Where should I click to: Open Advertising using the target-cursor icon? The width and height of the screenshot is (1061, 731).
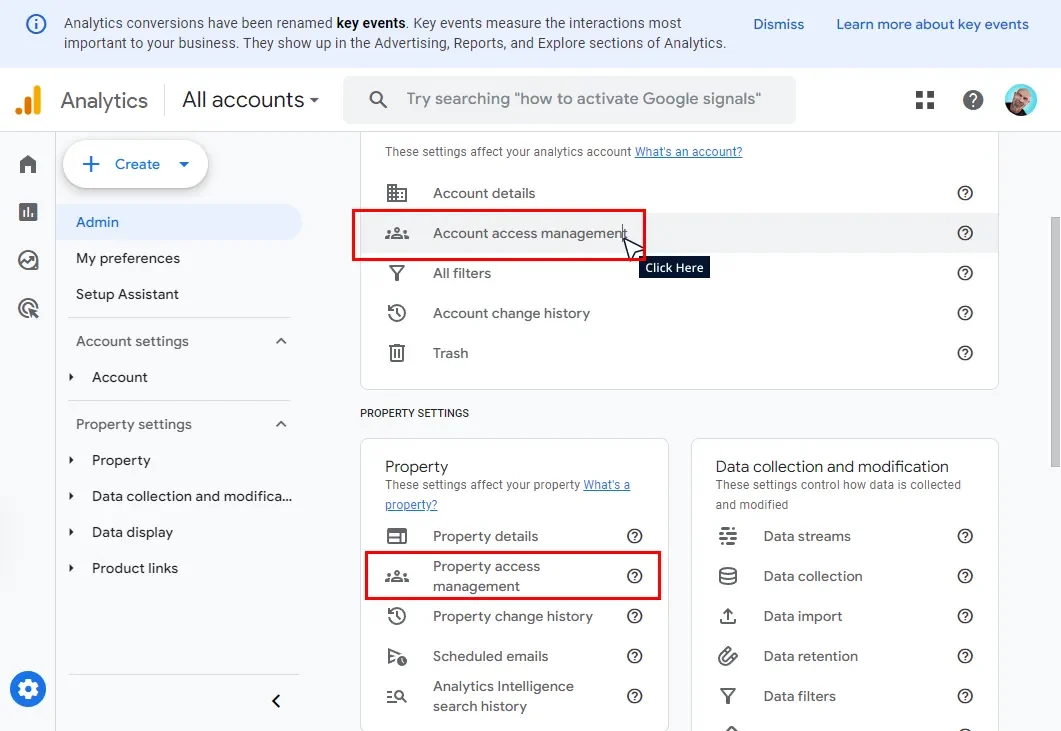pos(27,308)
